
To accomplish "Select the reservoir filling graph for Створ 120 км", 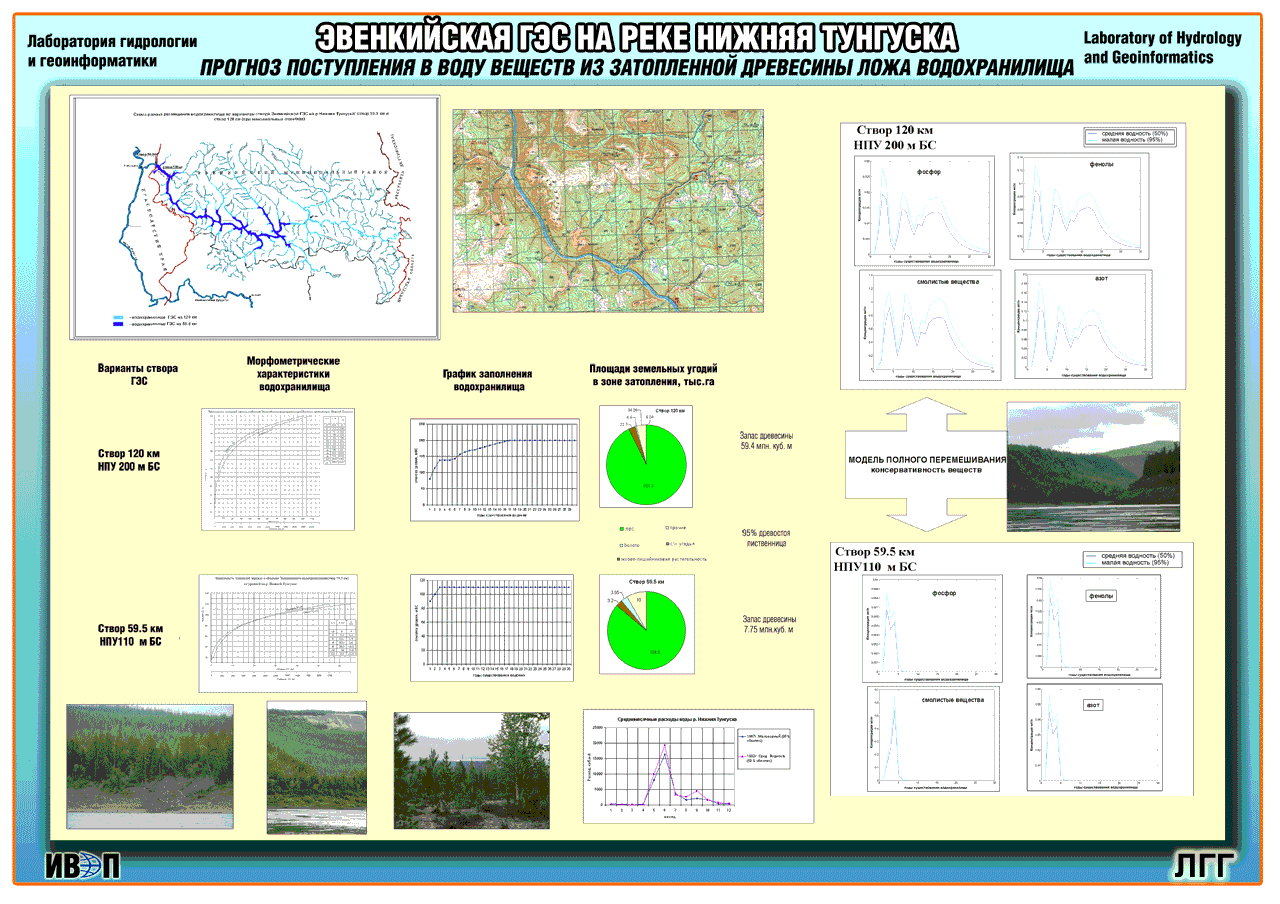I will 494,469.
